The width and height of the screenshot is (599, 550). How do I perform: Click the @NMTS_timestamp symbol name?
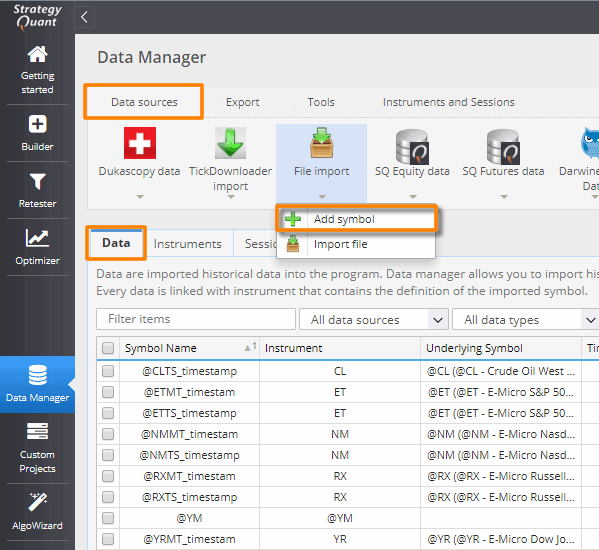pos(189,455)
